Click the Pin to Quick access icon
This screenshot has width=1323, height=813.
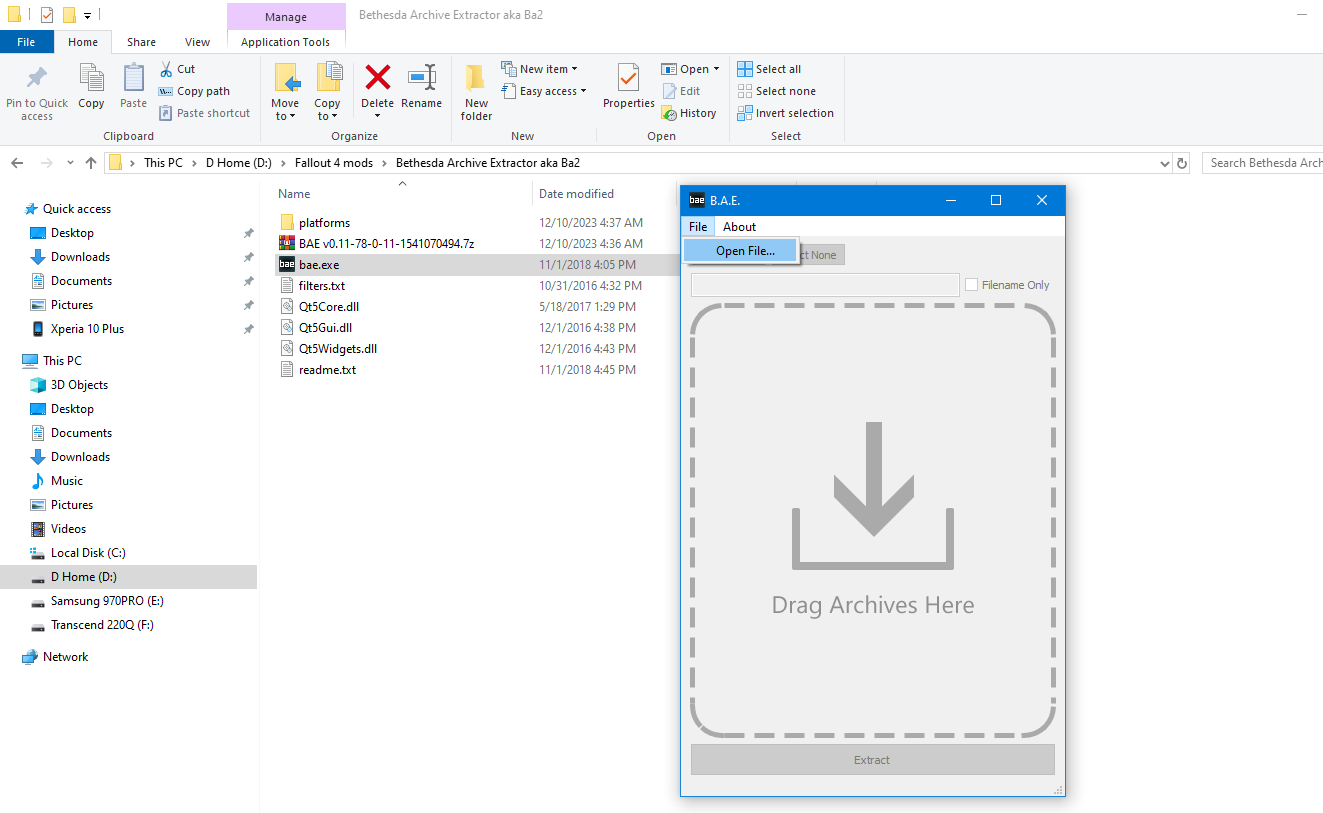(37, 79)
